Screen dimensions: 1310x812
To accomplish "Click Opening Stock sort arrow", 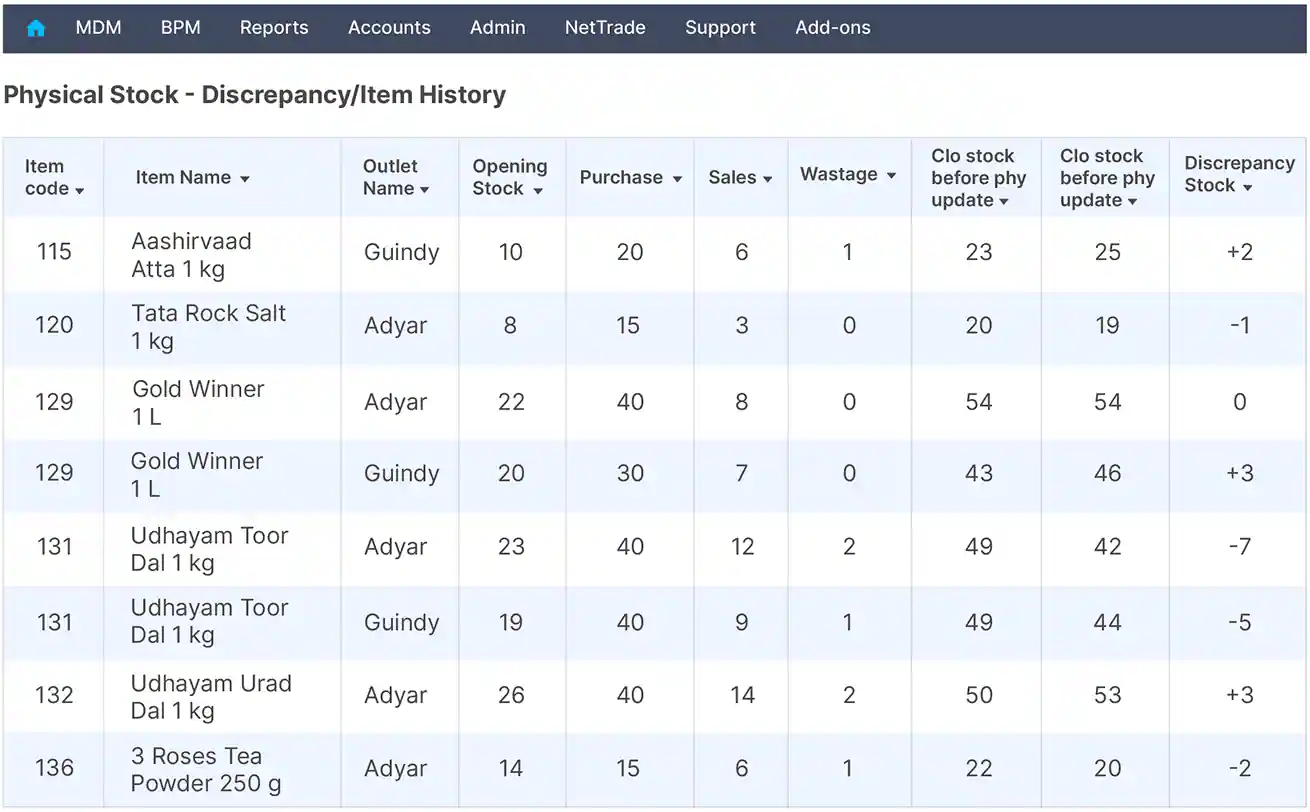I will [538, 190].
